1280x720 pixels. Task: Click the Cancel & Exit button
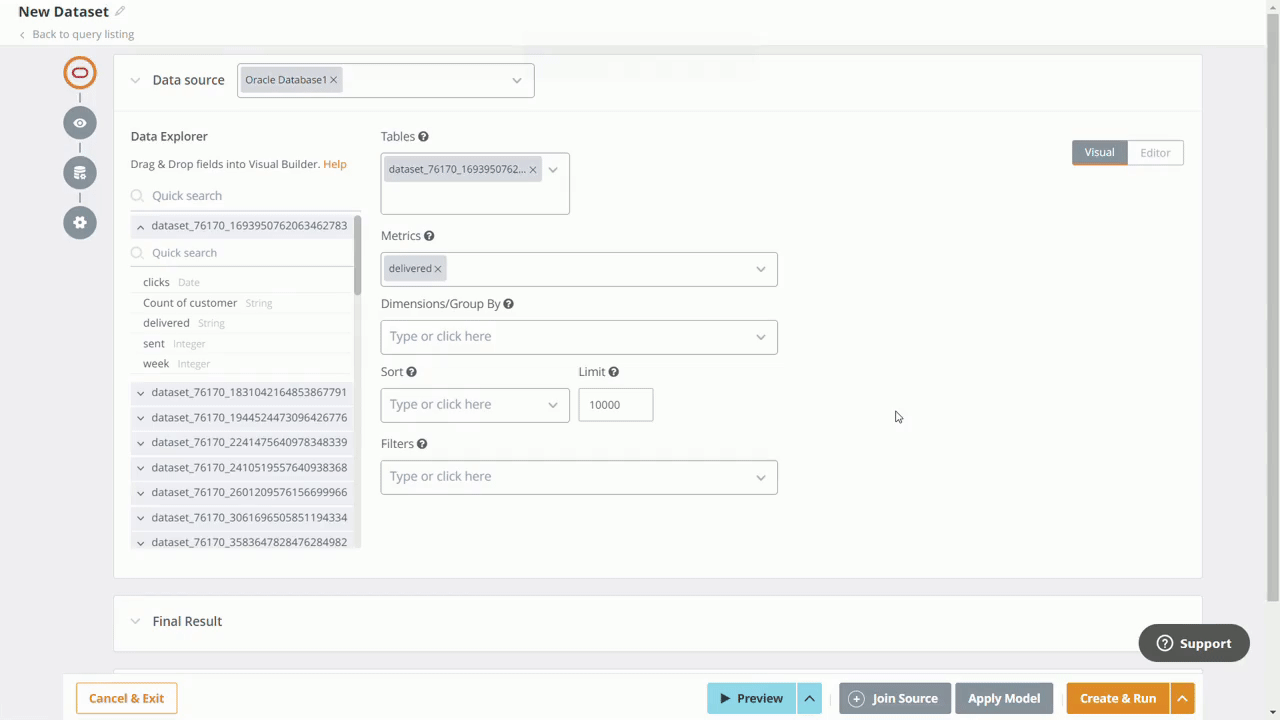pyautogui.click(x=126, y=698)
